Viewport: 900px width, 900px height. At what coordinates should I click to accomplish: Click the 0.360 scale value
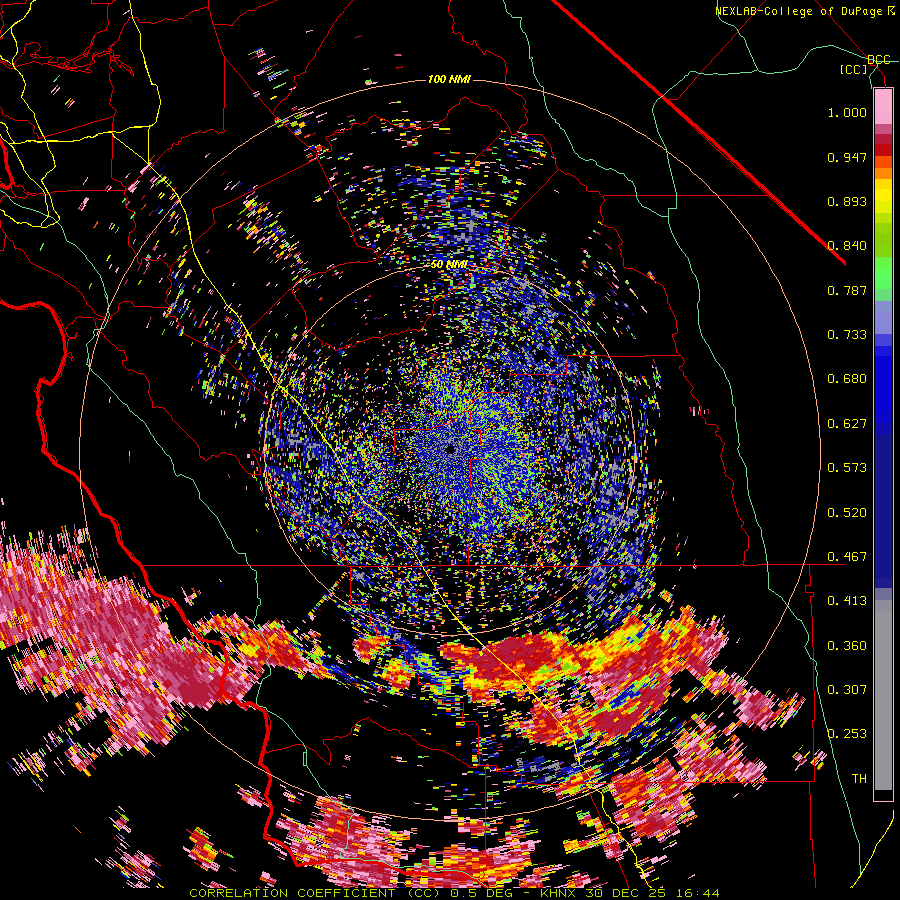click(x=847, y=646)
